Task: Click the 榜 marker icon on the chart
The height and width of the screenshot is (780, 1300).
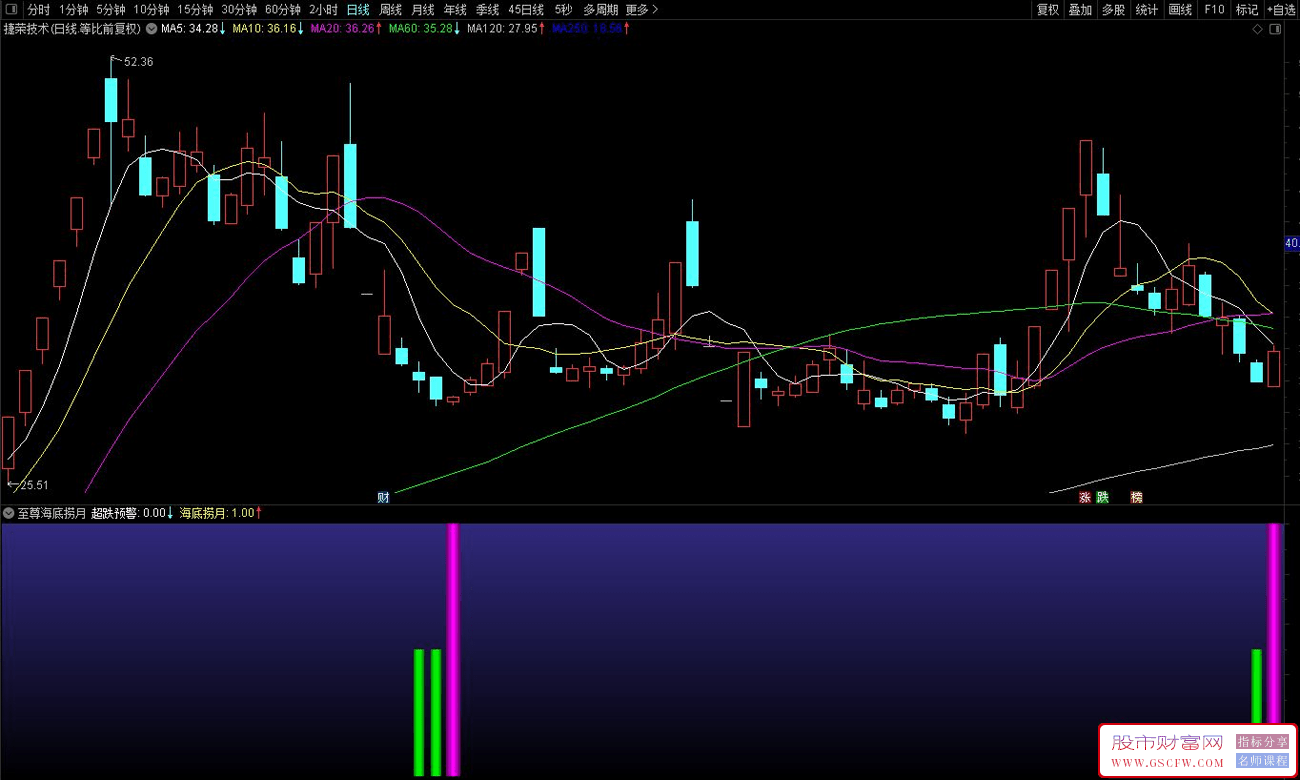Action: pos(1136,497)
